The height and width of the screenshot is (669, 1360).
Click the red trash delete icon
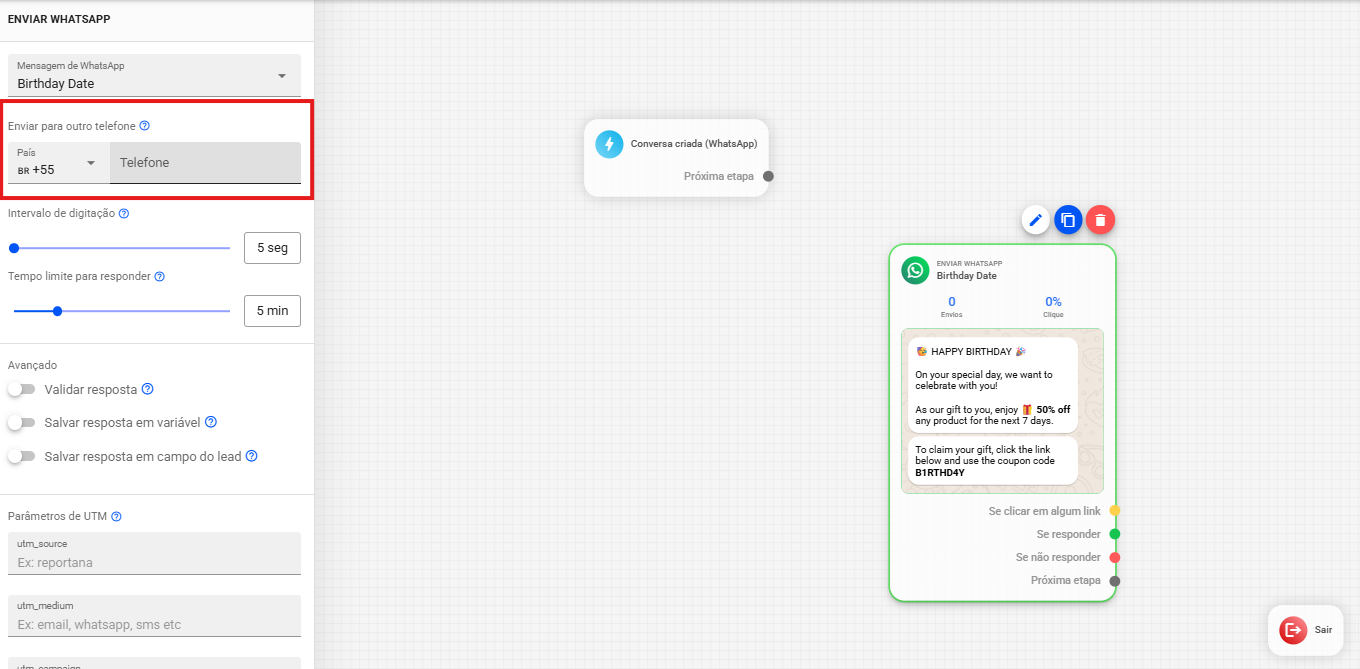[x=1100, y=220]
